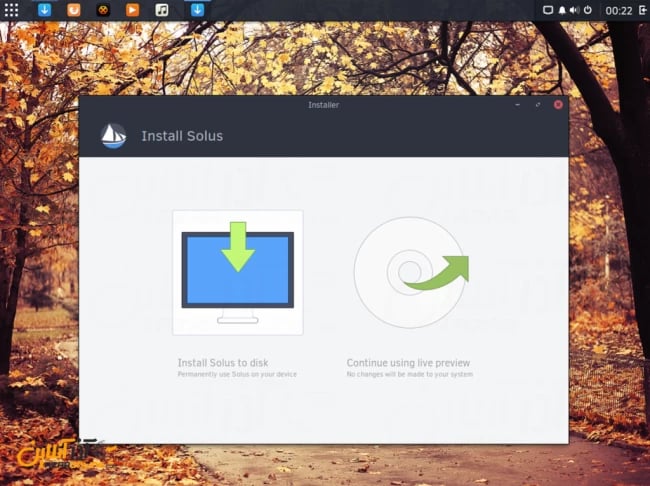Launch the installer icon beside the applications grid
The image size is (650, 486).
tap(44, 10)
